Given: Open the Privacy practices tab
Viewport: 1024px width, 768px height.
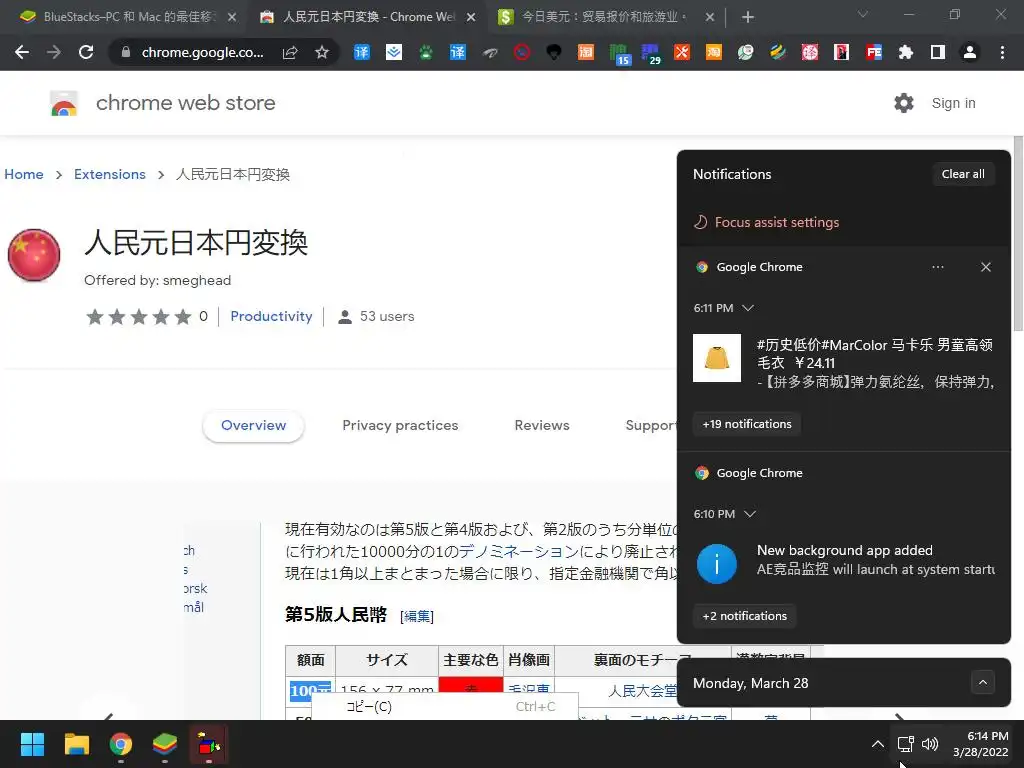Looking at the screenshot, I should 400,426.
